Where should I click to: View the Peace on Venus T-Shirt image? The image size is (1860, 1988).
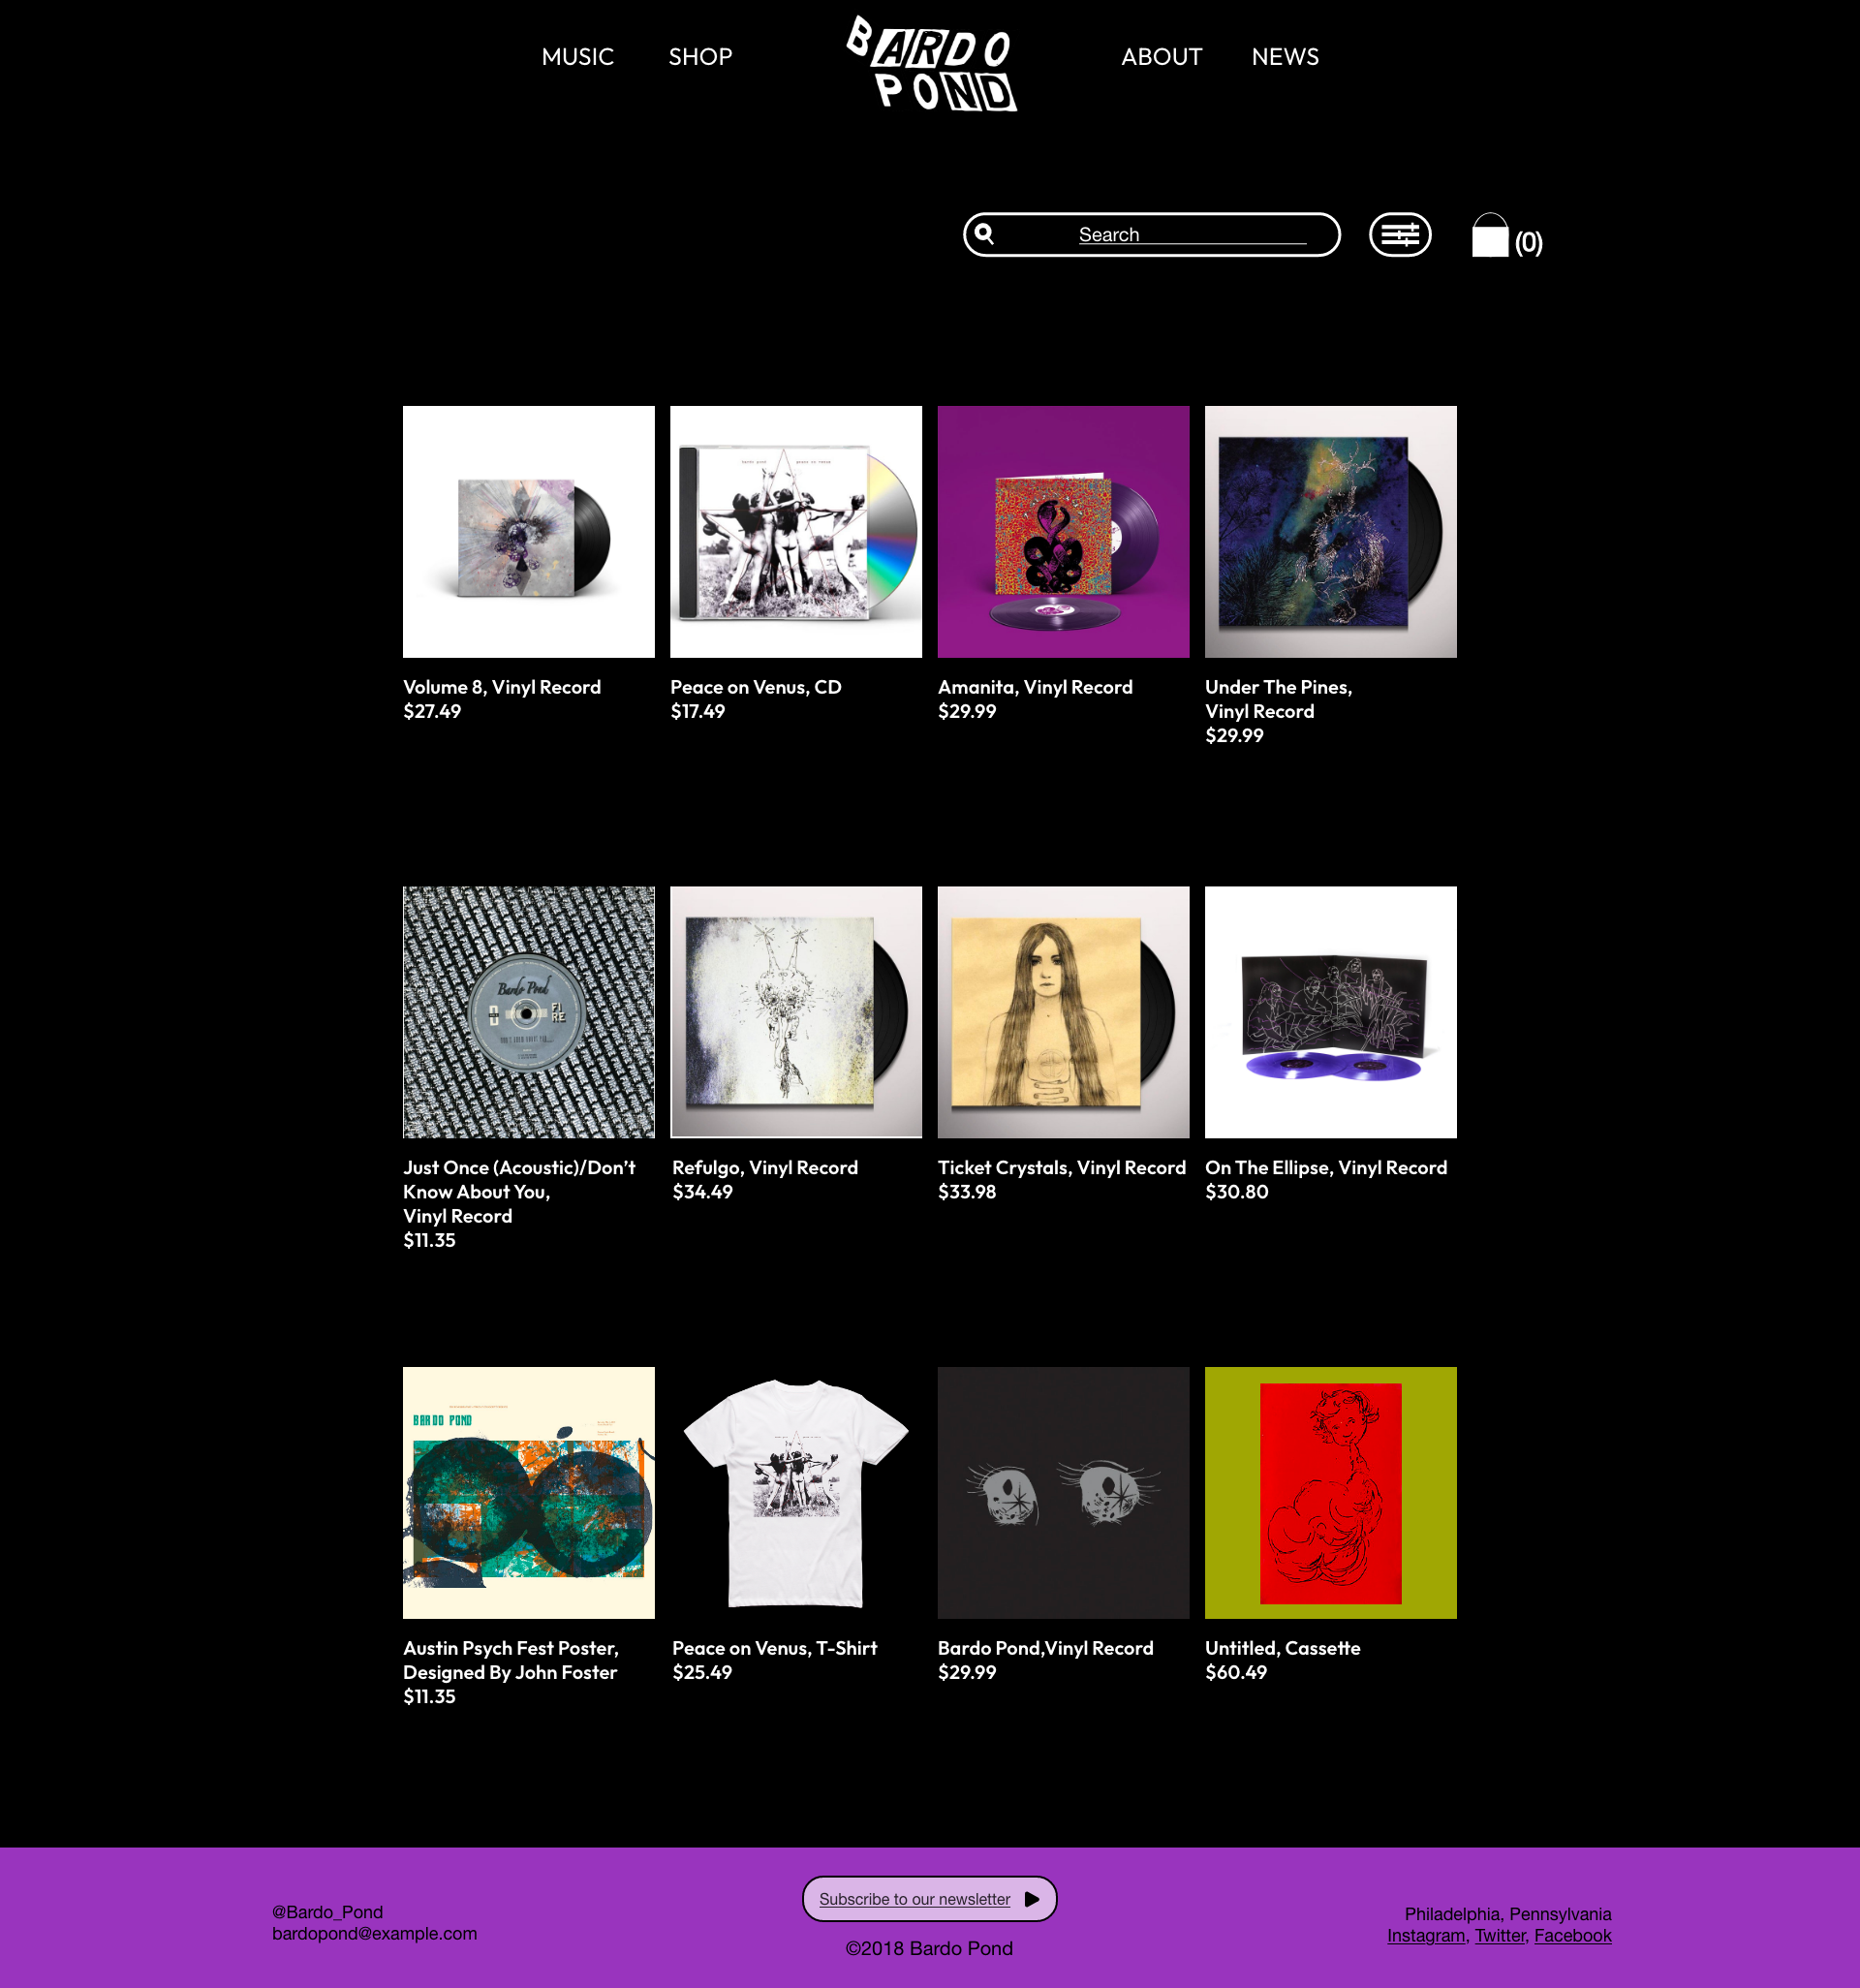tap(796, 1493)
